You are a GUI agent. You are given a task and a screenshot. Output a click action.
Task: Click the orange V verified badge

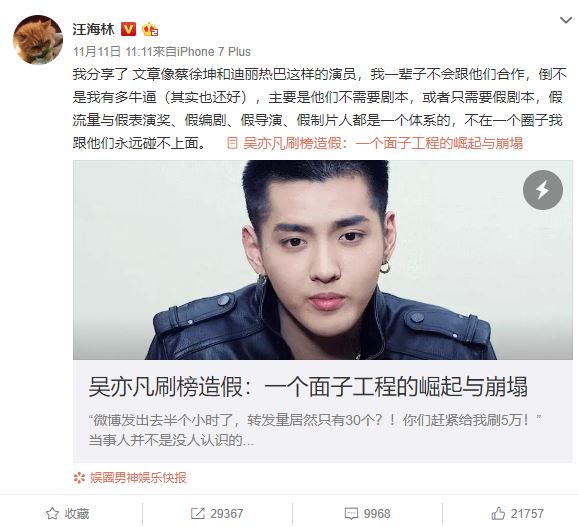tap(129, 29)
